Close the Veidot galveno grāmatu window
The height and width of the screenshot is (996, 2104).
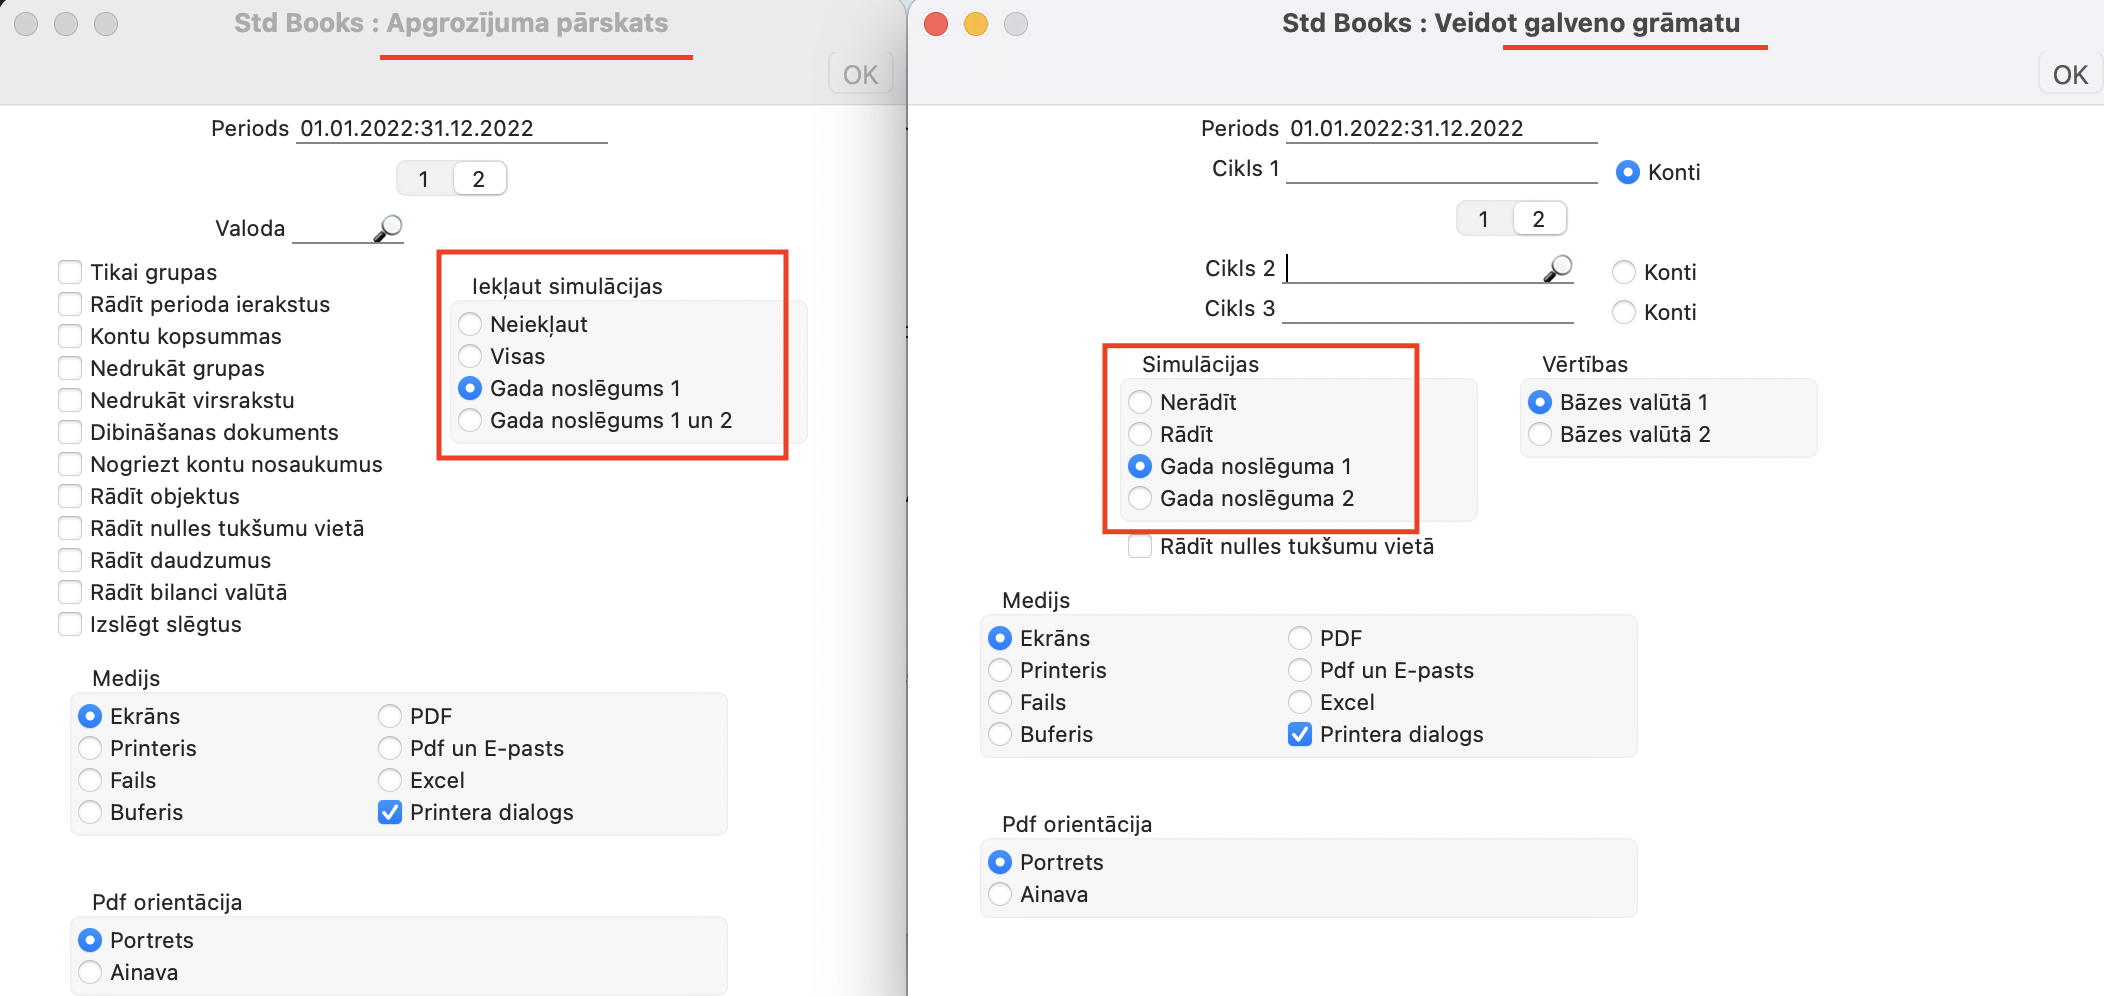tap(936, 24)
